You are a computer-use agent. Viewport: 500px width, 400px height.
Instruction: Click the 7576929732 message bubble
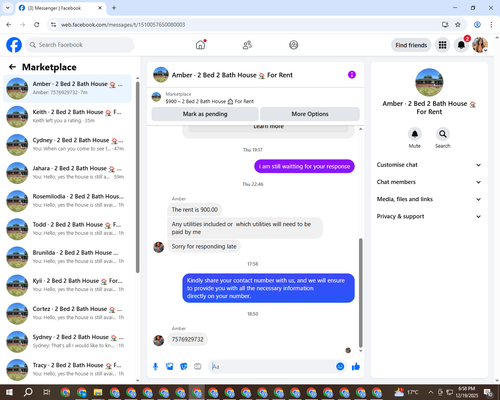187,339
